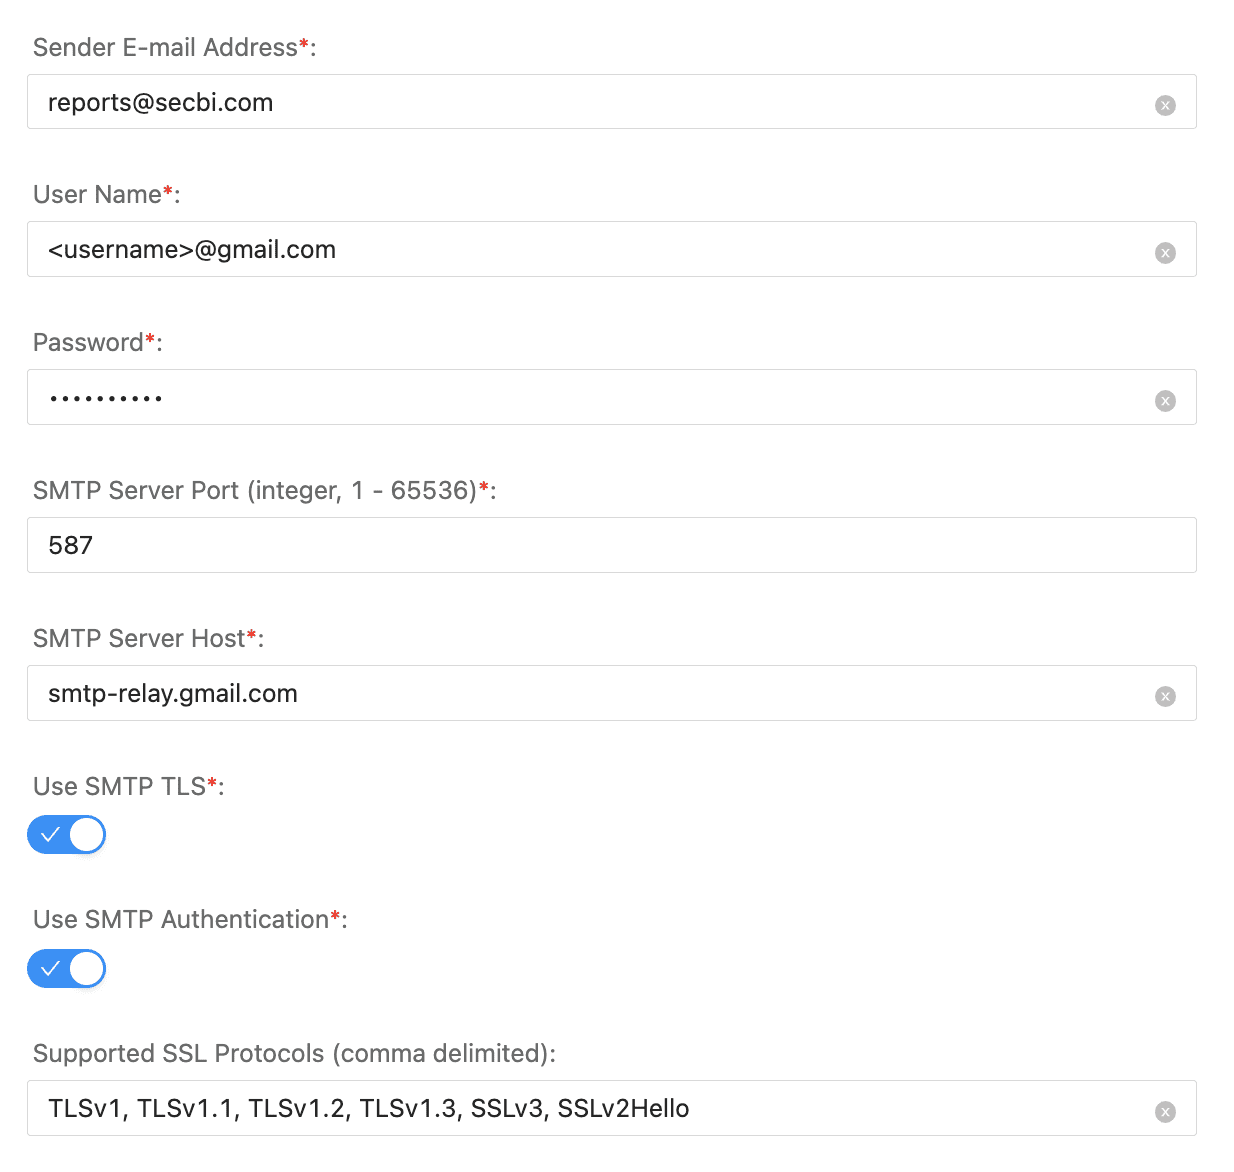
Task: Click the checkmark inside the SMTP Authentication toggle
Action: coord(50,968)
